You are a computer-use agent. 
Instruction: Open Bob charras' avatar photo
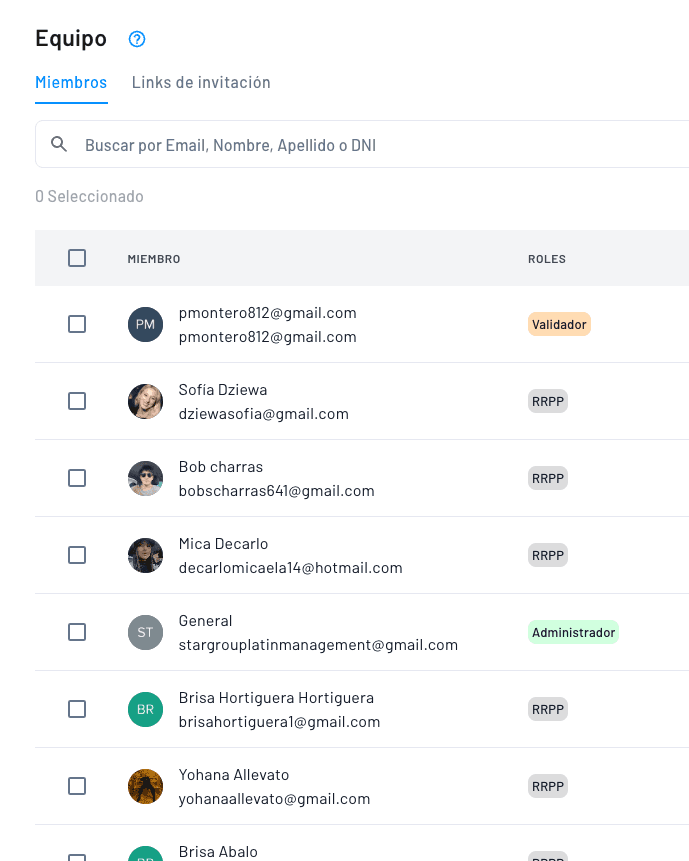(145, 478)
